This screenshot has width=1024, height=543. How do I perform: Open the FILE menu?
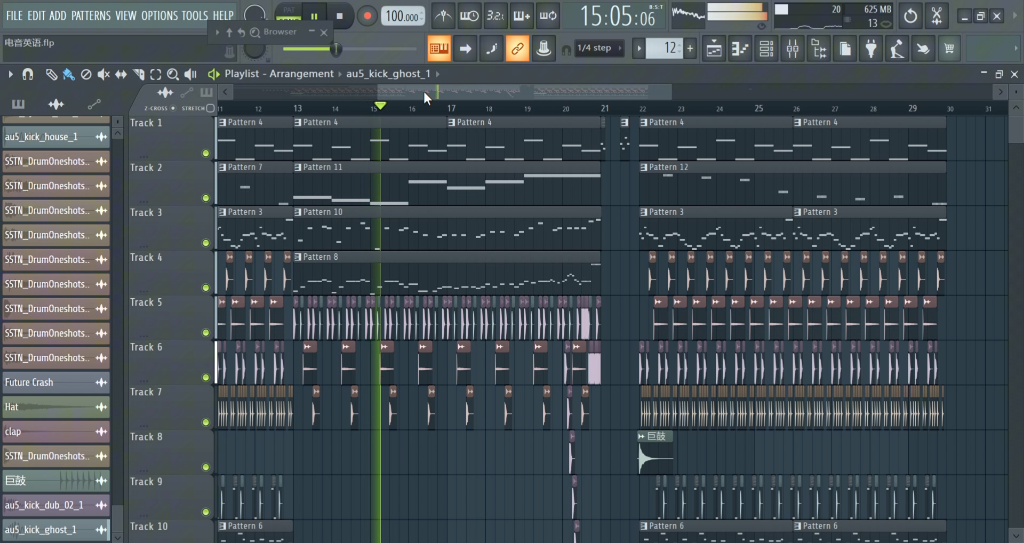(x=14, y=15)
